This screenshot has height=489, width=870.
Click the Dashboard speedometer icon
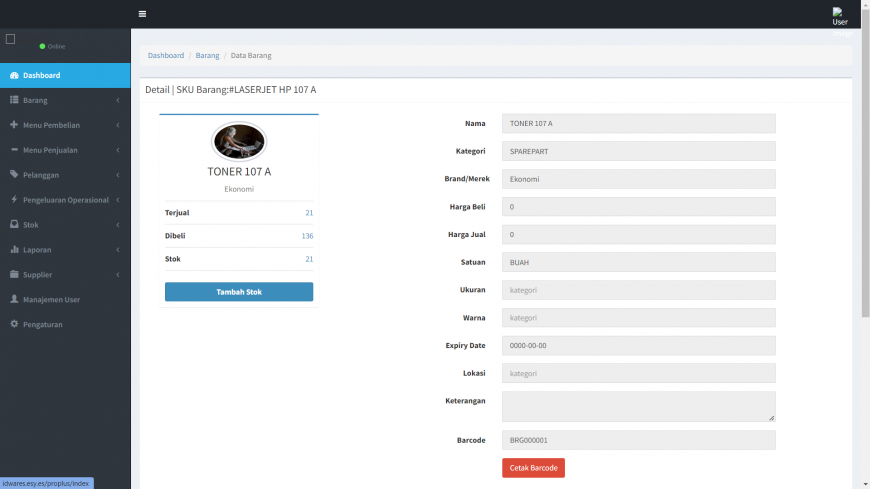pyautogui.click(x=14, y=75)
